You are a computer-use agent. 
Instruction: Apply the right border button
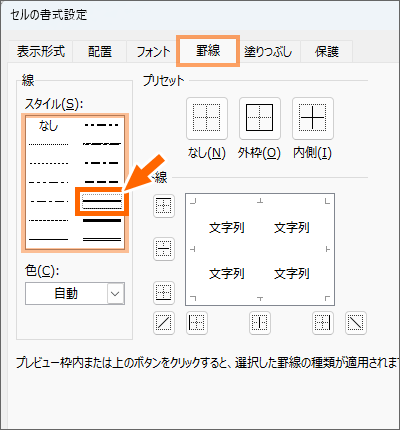point(323,323)
